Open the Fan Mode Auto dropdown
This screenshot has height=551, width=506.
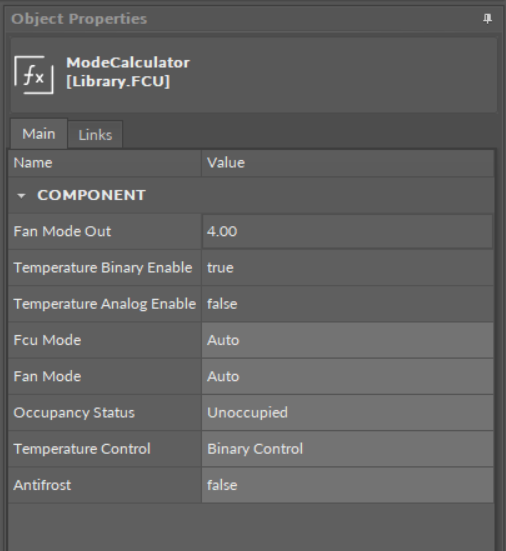pos(348,376)
